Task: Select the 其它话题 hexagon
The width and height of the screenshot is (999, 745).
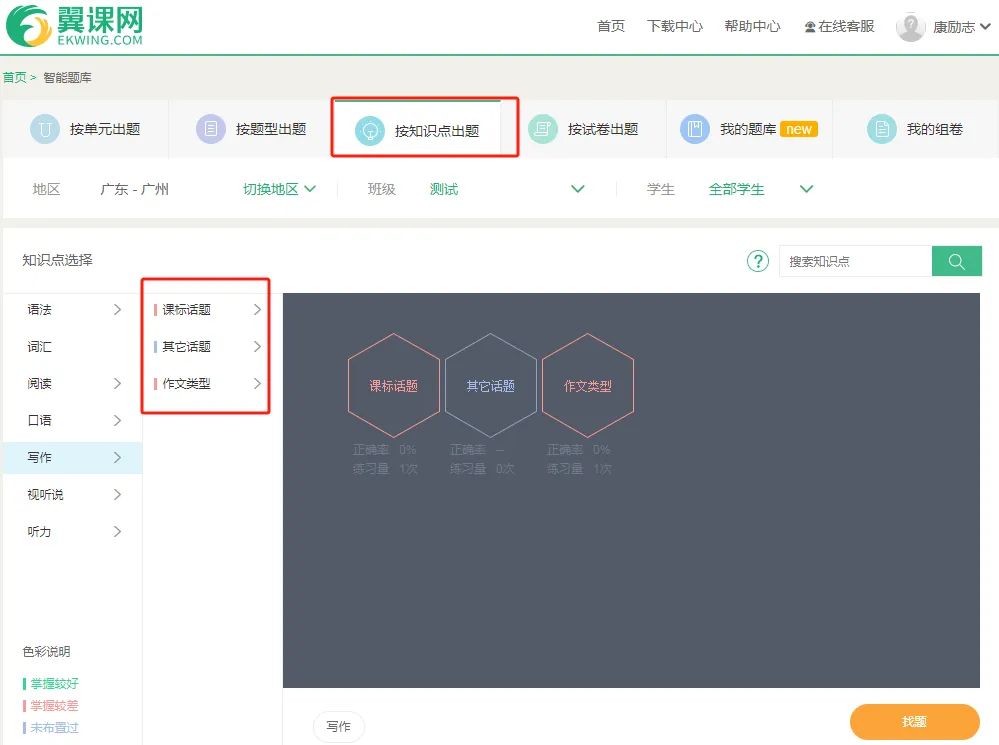Action: click(x=491, y=386)
